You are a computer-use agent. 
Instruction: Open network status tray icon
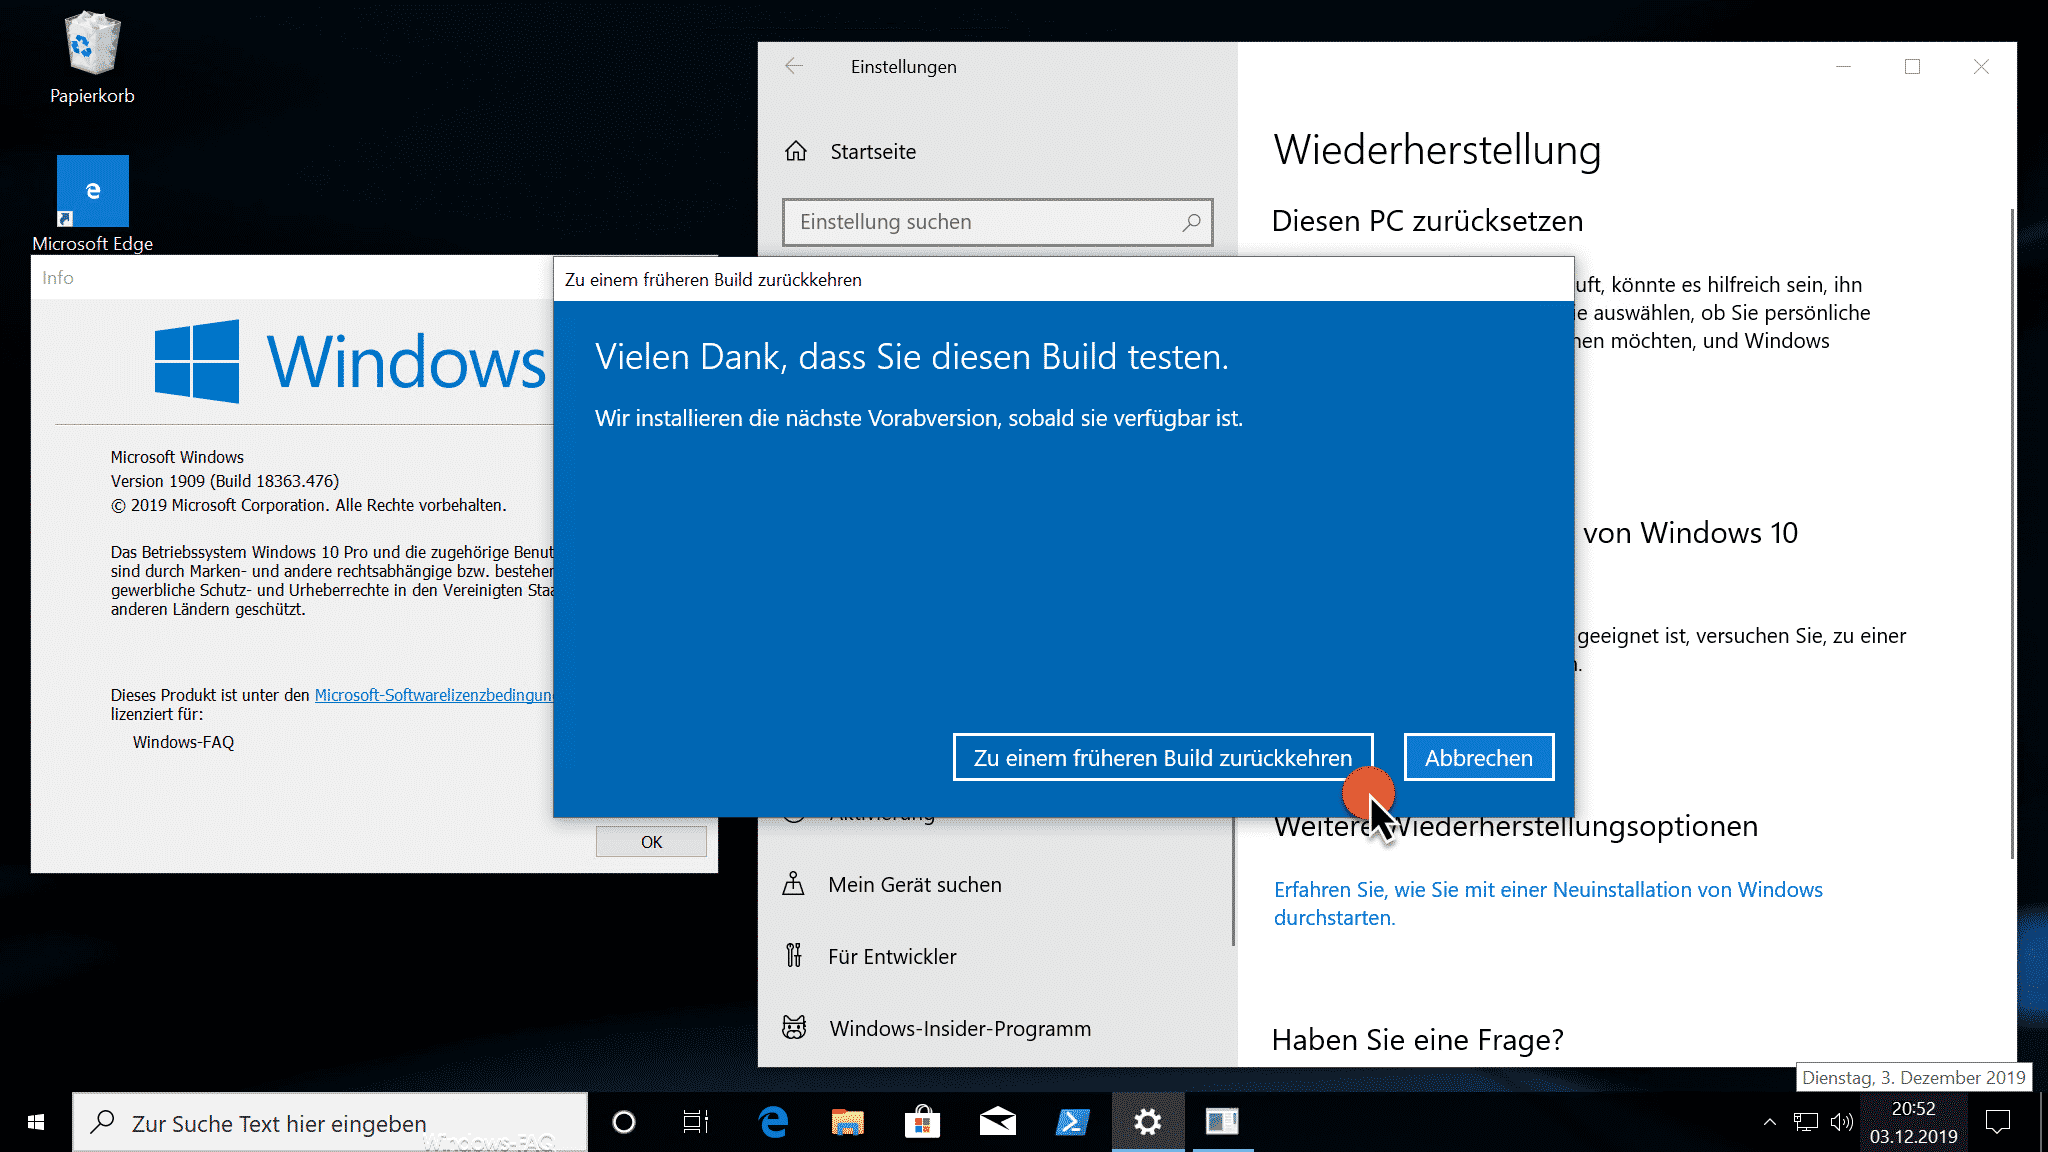coord(1805,1122)
